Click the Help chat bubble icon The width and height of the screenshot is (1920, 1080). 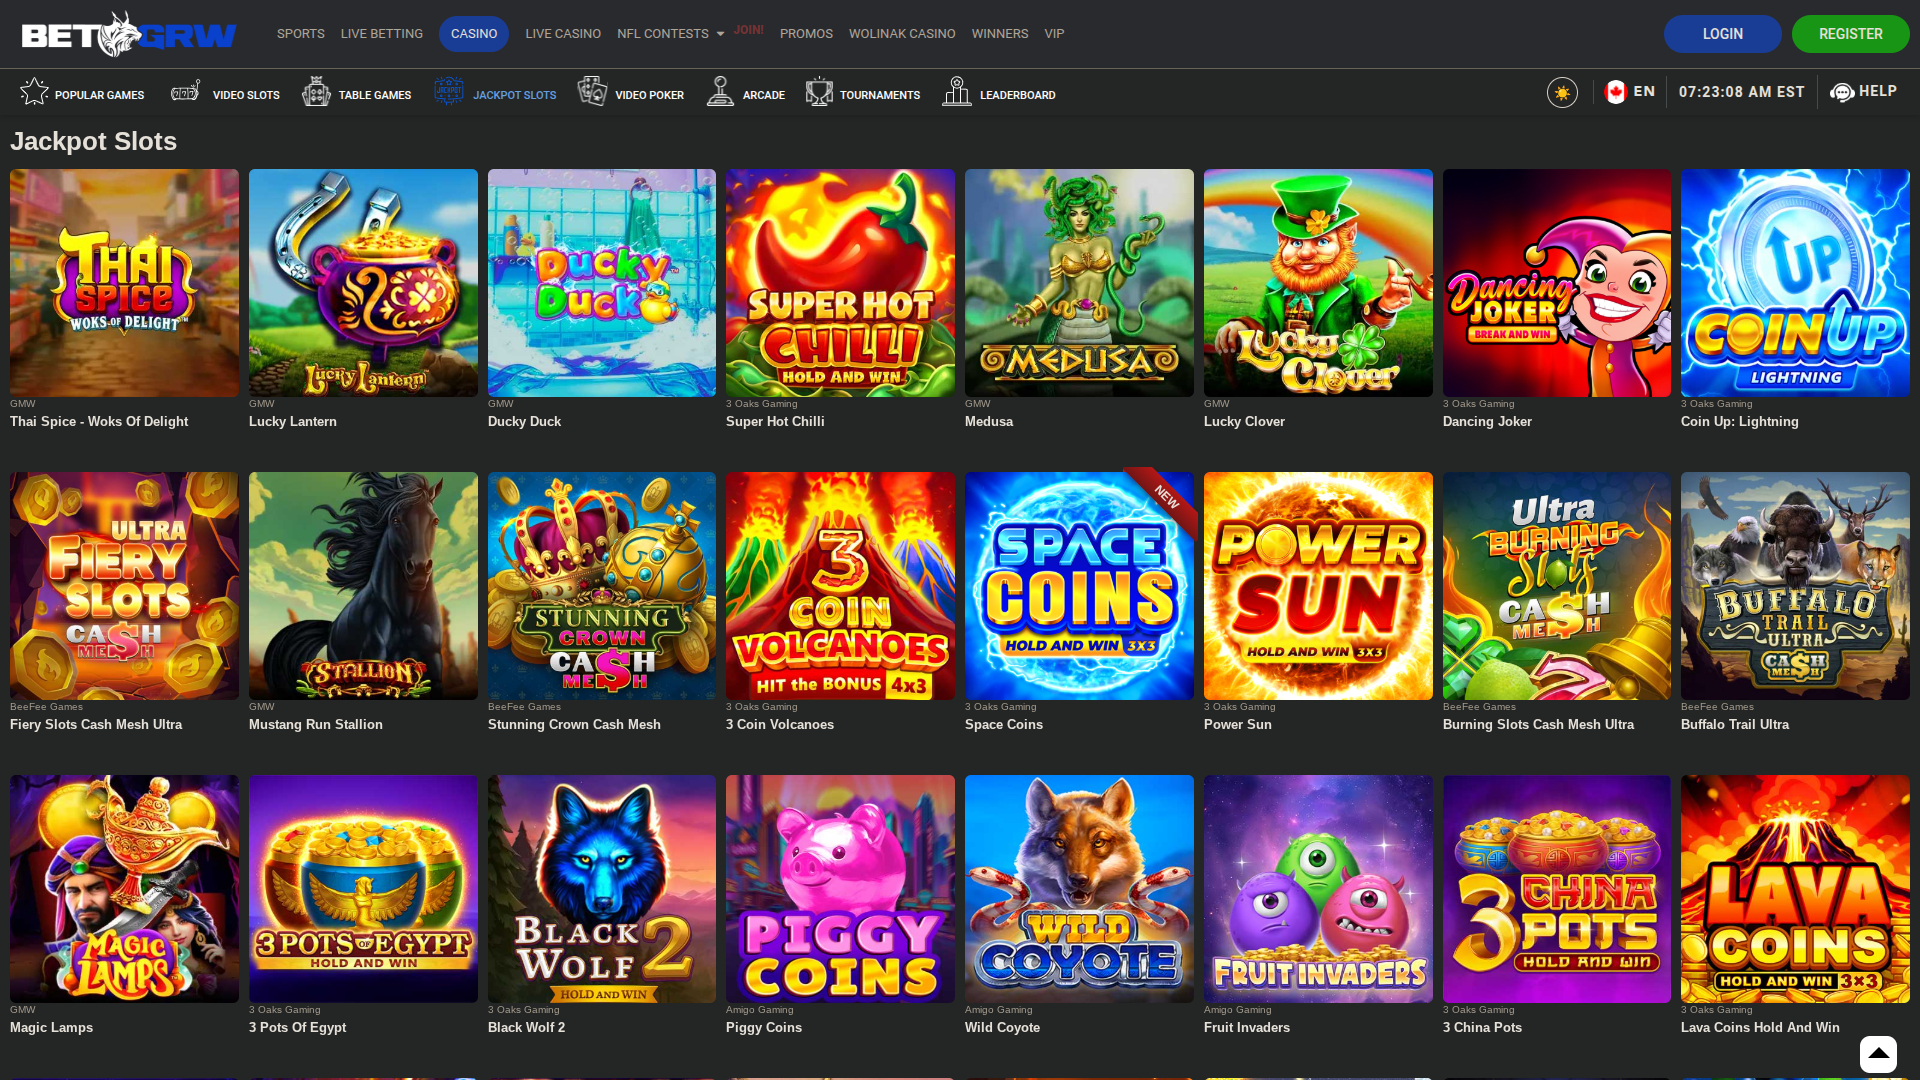click(x=1843, y=92)
